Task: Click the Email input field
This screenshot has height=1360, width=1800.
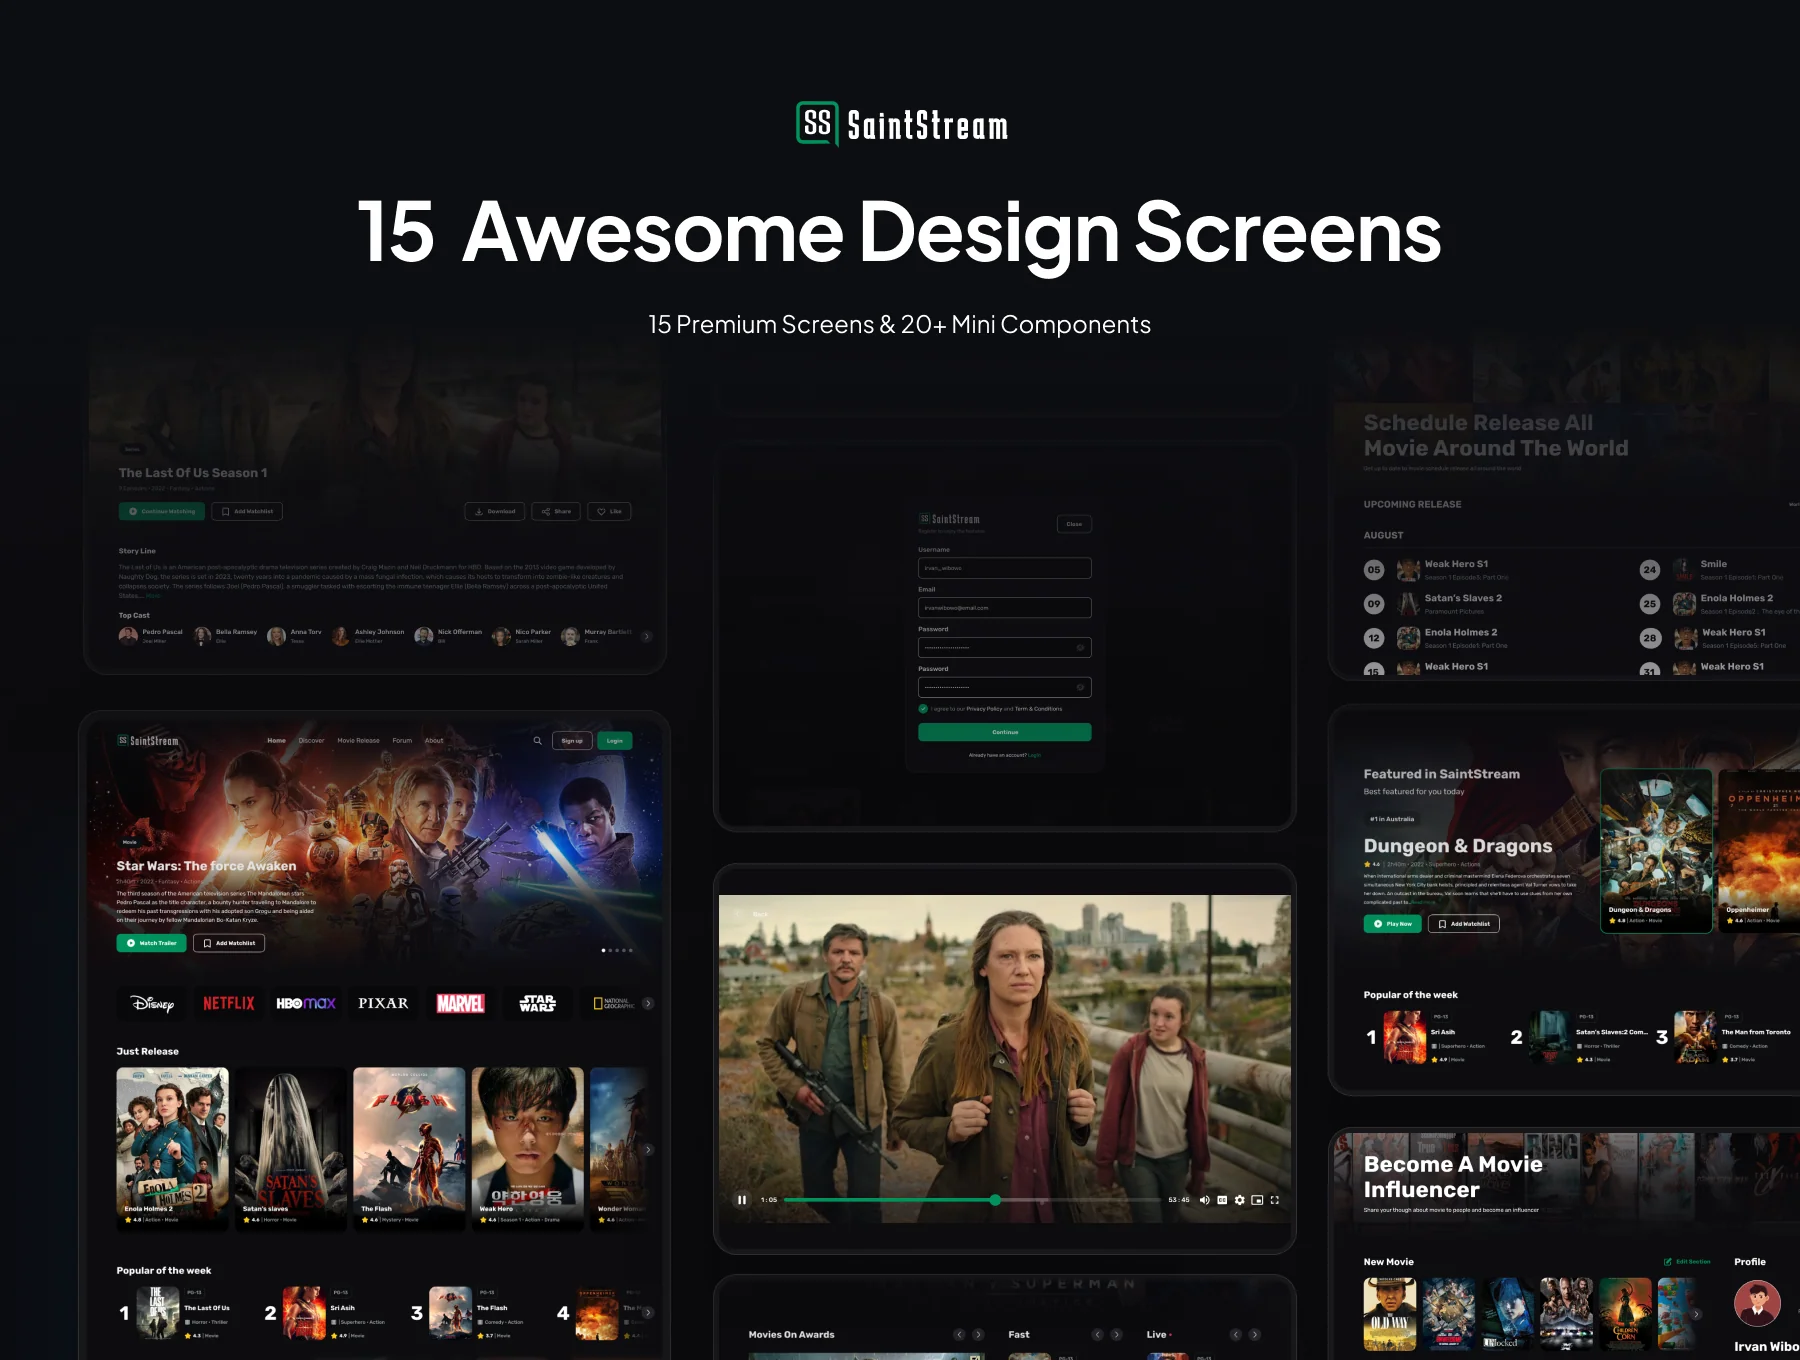Action: pyautogui.click(x=1005, y=608)
